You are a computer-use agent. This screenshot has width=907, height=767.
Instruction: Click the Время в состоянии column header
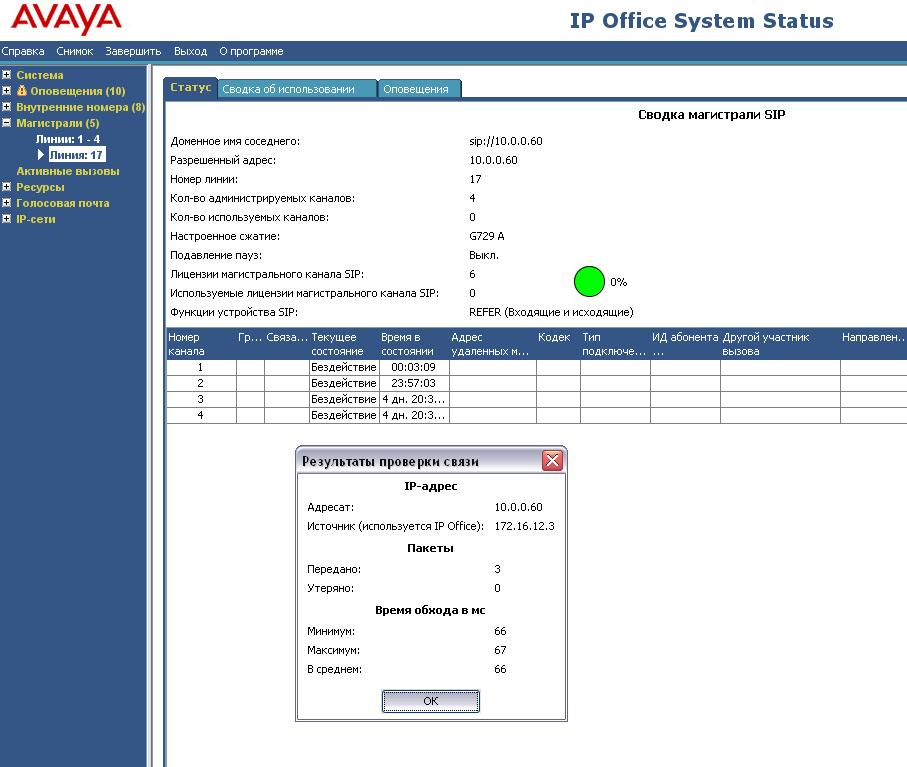(414, 344)
